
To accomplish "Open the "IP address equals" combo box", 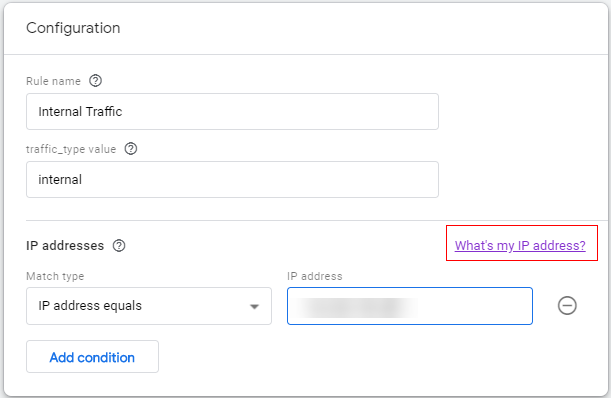I will click(x=149, y=306).
